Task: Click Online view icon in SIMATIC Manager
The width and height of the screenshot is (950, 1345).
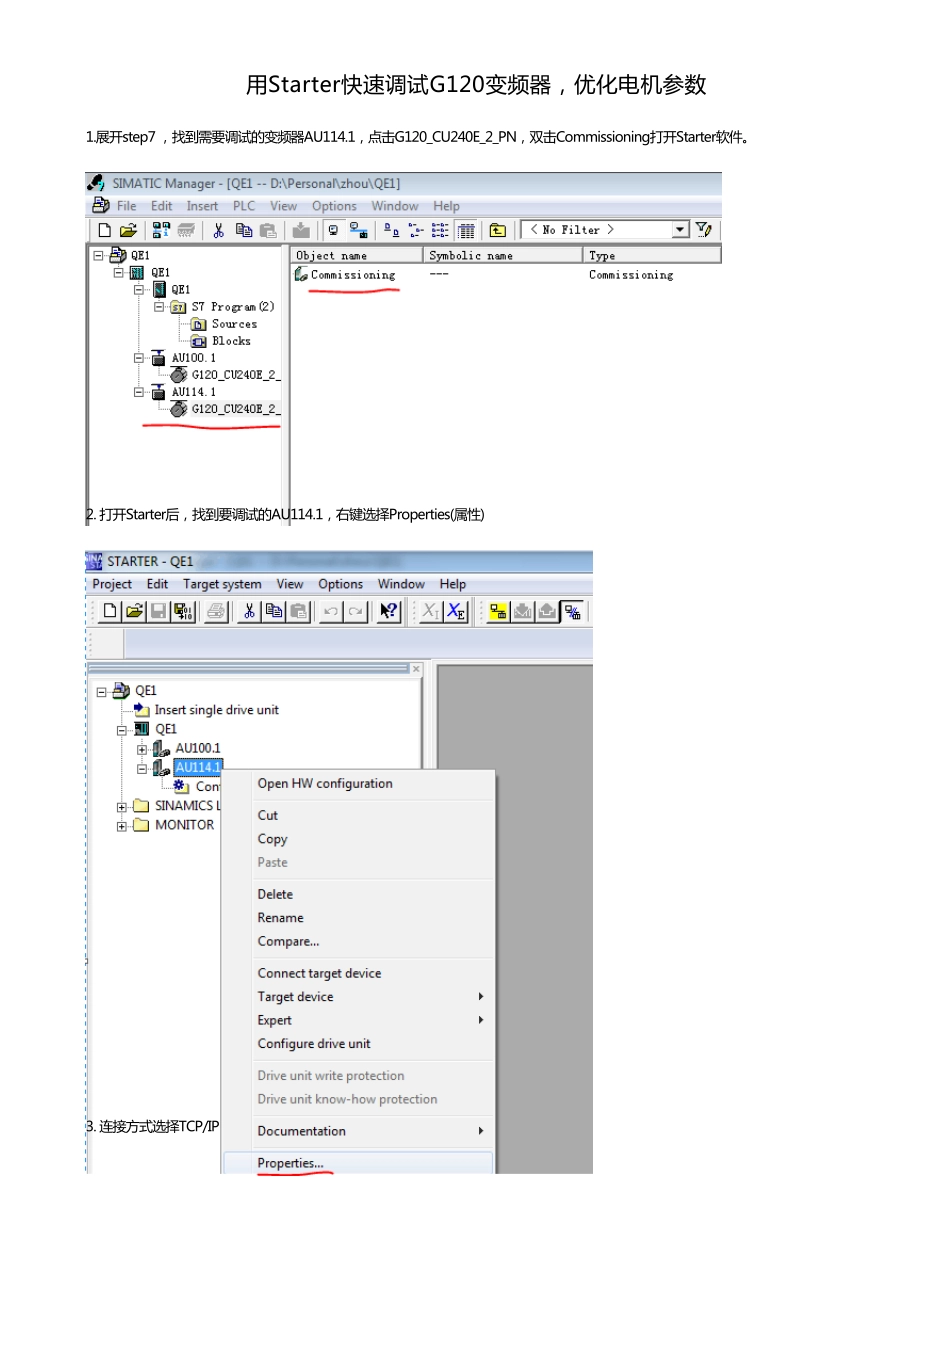Action: point(358,230)
